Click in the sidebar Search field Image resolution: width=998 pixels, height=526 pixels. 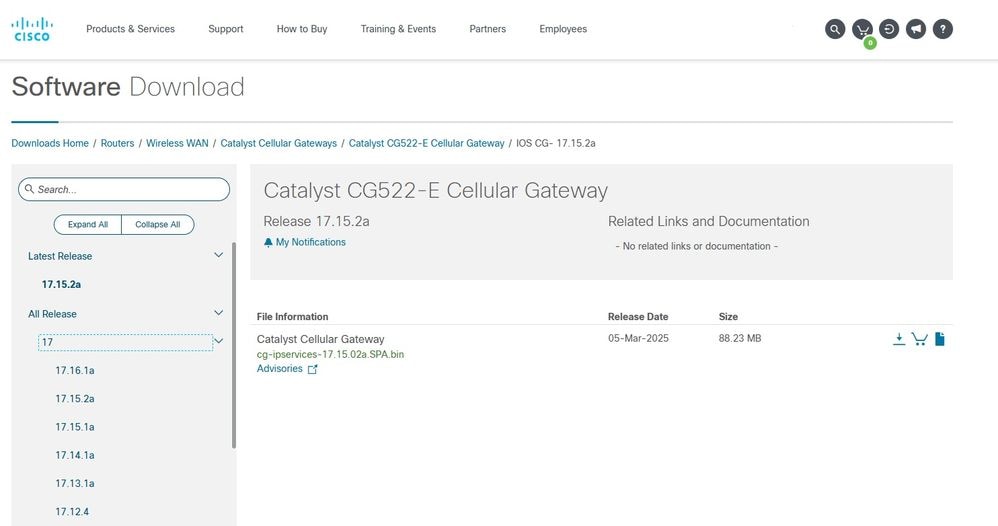[124, 189]
